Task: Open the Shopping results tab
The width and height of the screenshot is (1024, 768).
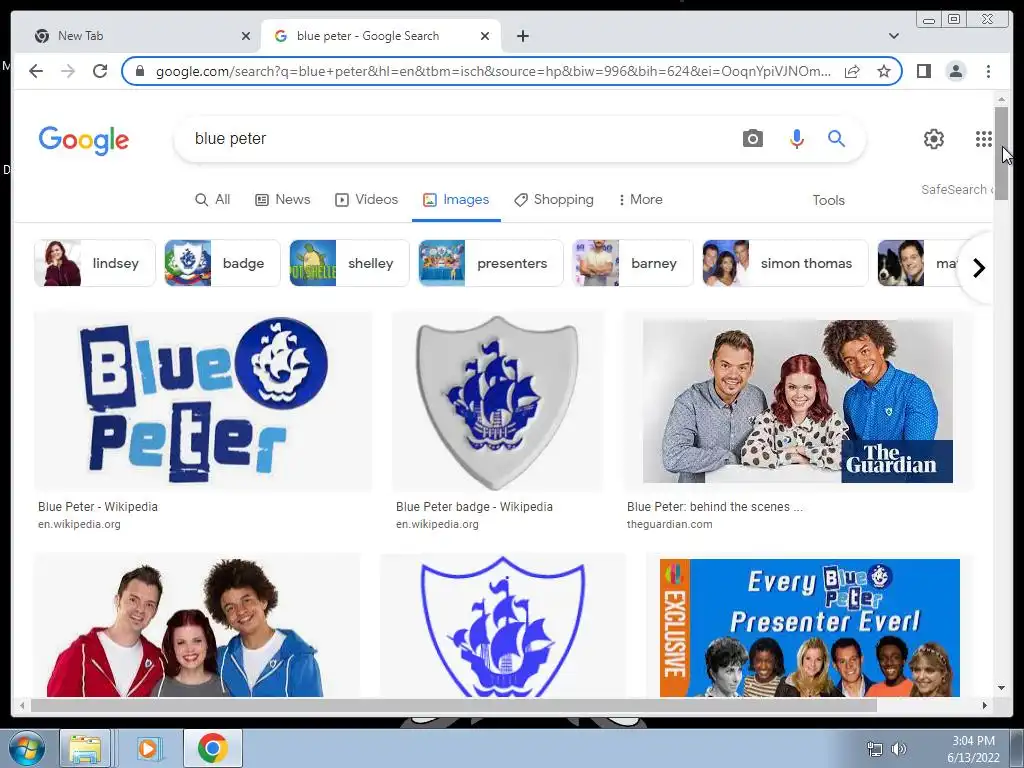Action: (554, 200)
